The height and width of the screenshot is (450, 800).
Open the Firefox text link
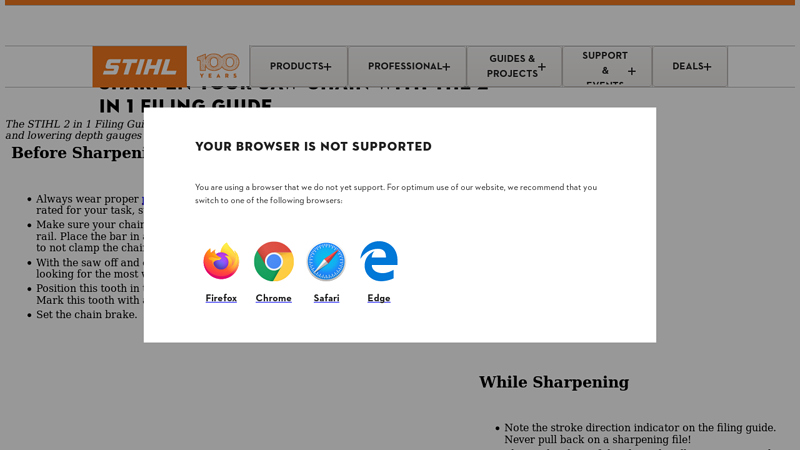tap(221, 298)
